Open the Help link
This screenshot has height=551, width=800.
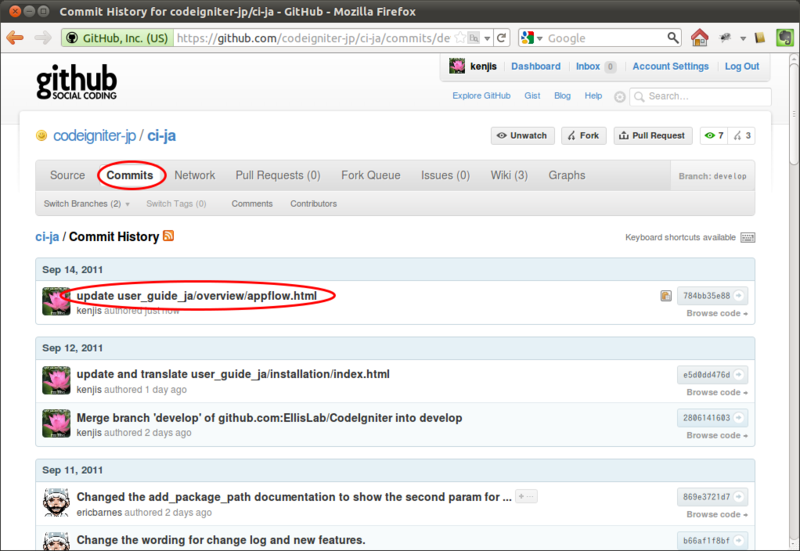point(593,96)
